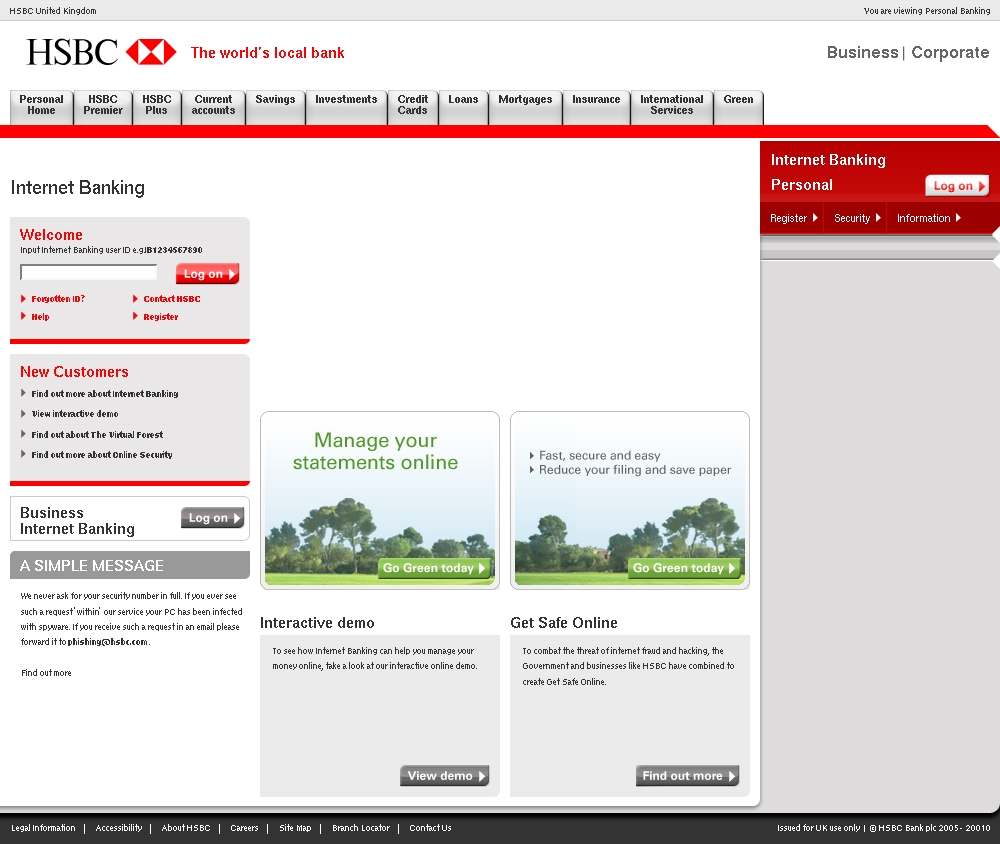Open Security in red sidebar panel
Screen dimensions: 1000x844
point(857,218)
